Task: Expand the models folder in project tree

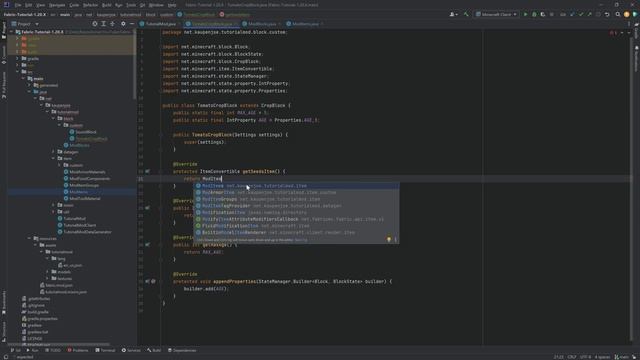Action: pyautogui.click(x=47, y=272)
